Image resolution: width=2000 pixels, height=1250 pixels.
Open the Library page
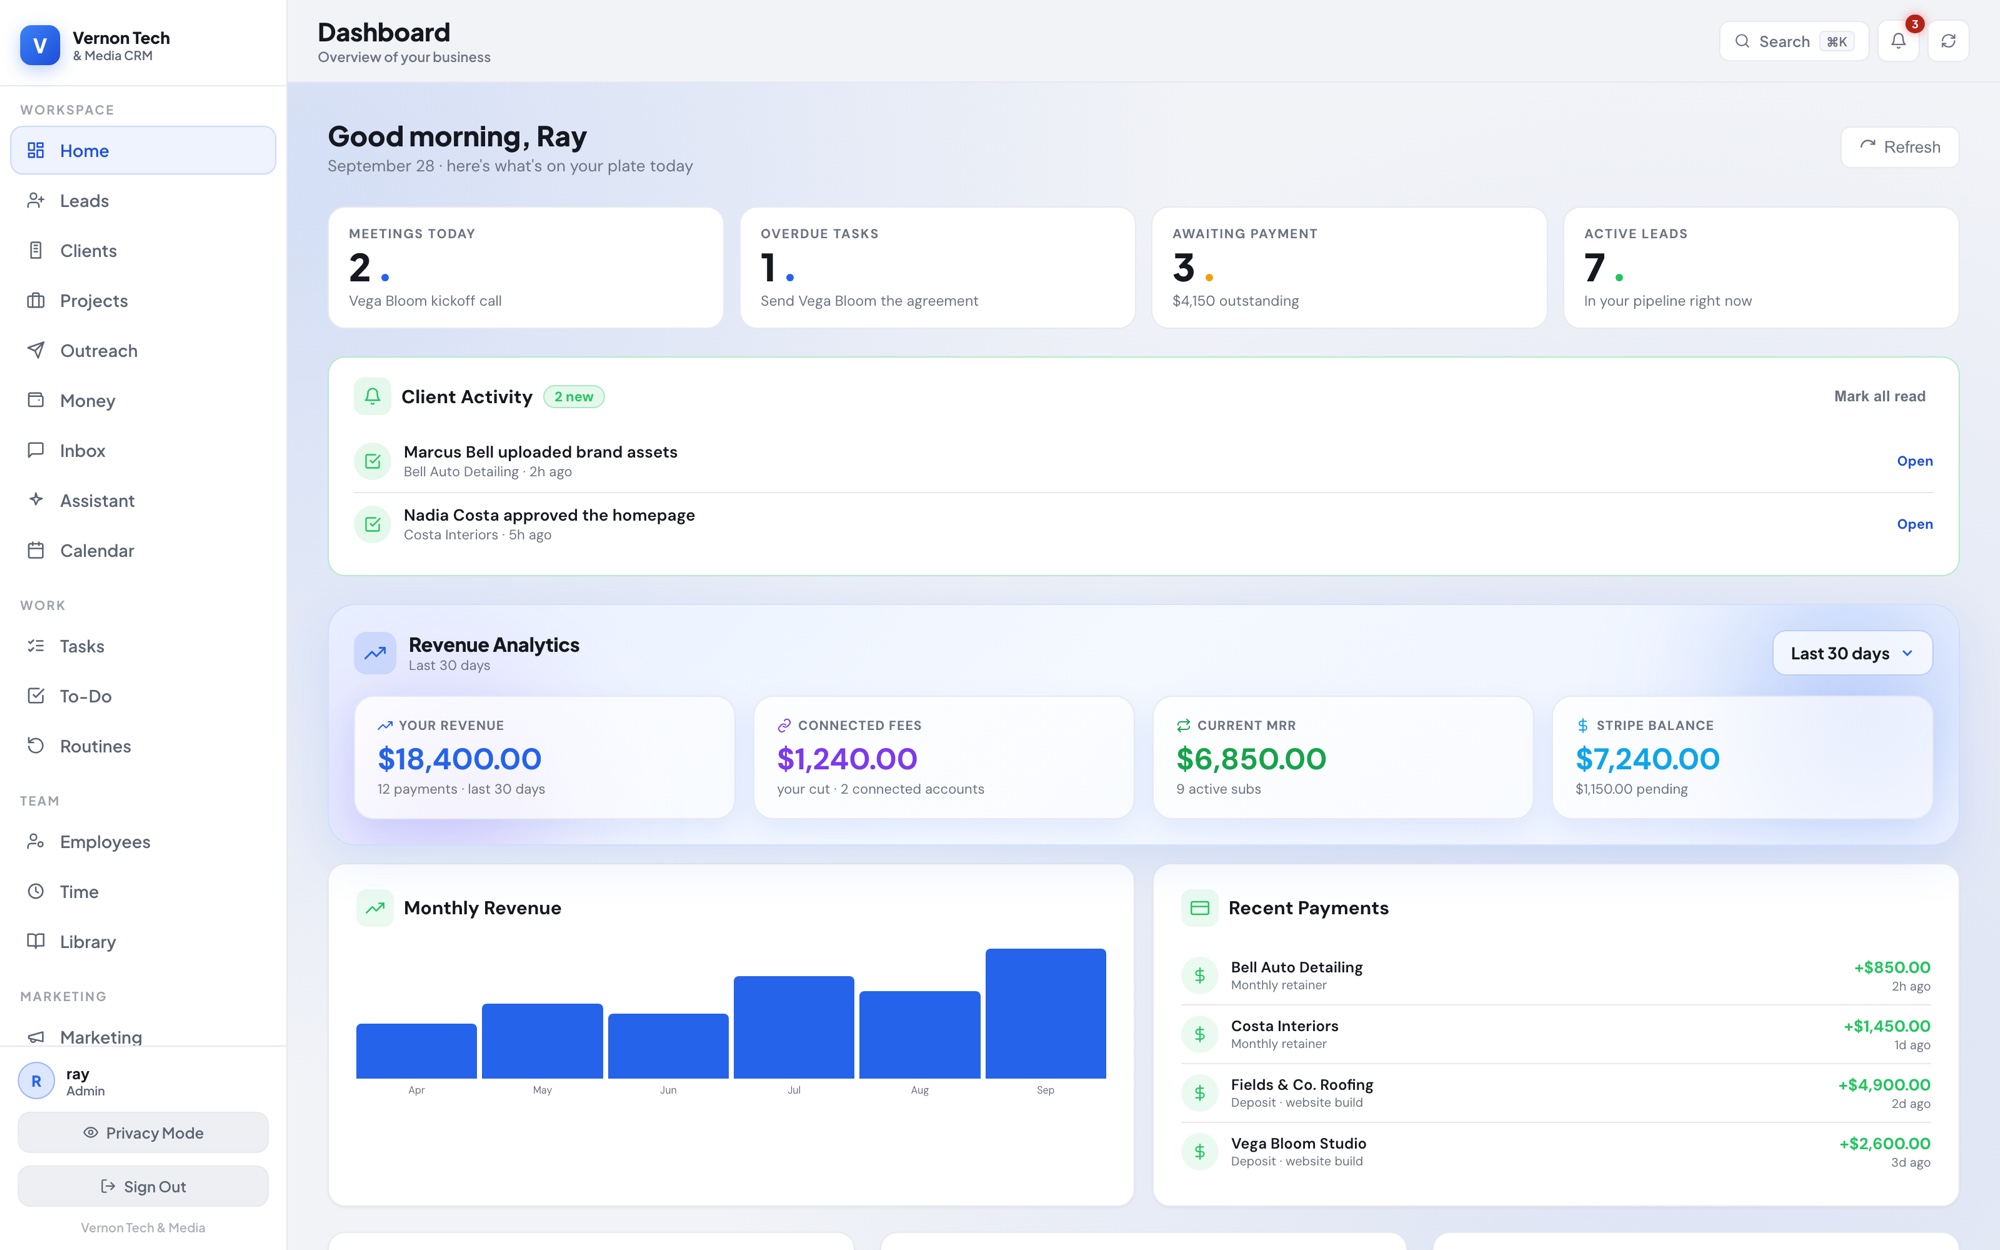click(x=143, y=942)
